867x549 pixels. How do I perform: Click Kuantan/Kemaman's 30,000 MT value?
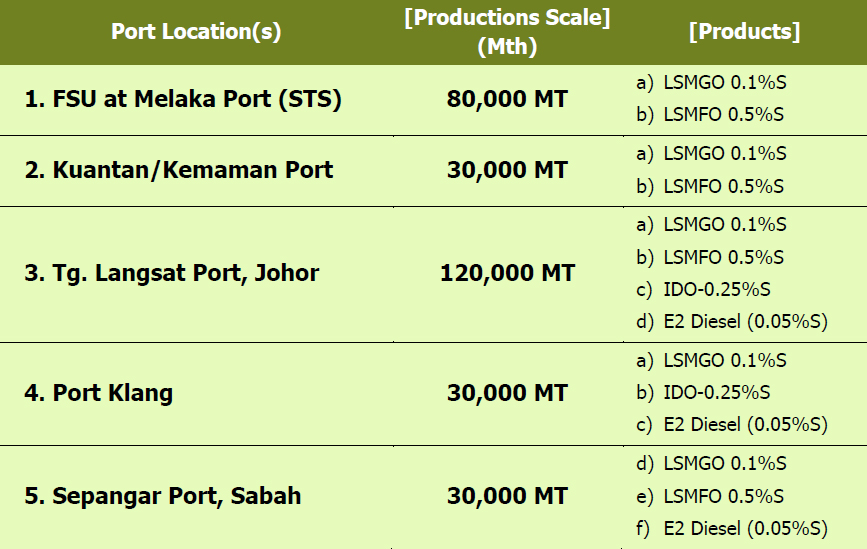tap(507, 170)
